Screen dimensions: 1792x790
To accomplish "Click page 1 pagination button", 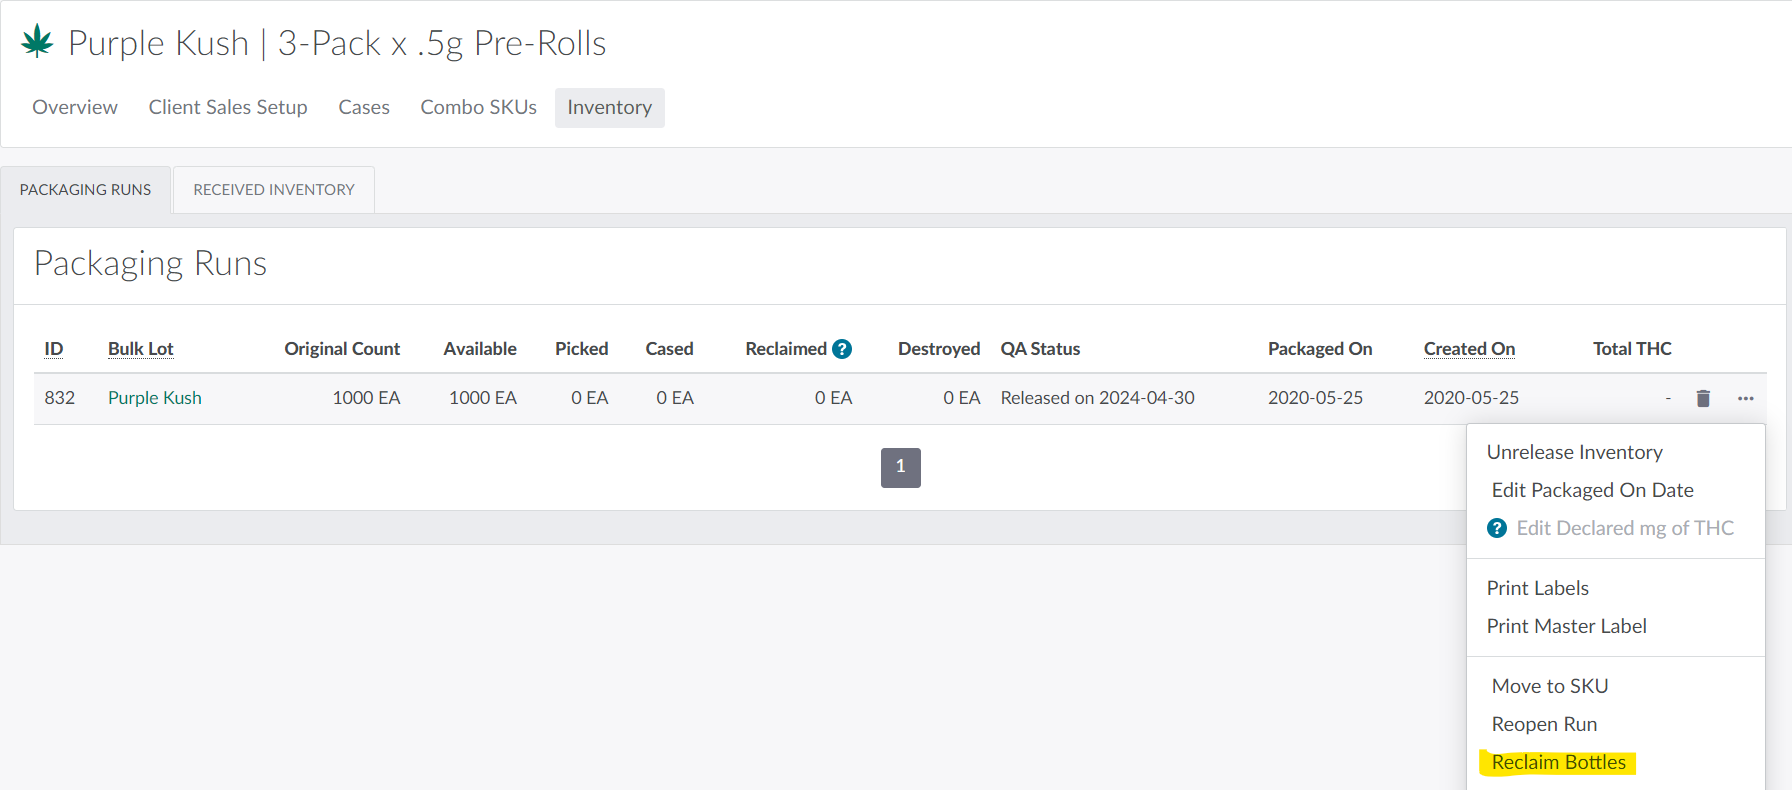I will tap(900, 467).
